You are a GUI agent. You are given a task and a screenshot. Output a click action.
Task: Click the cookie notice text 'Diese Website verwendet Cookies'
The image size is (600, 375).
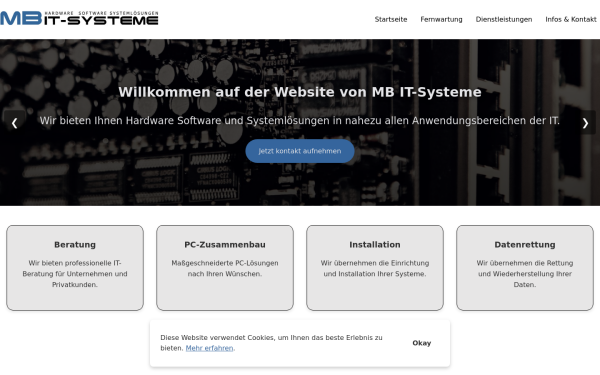tap(271, 342)
